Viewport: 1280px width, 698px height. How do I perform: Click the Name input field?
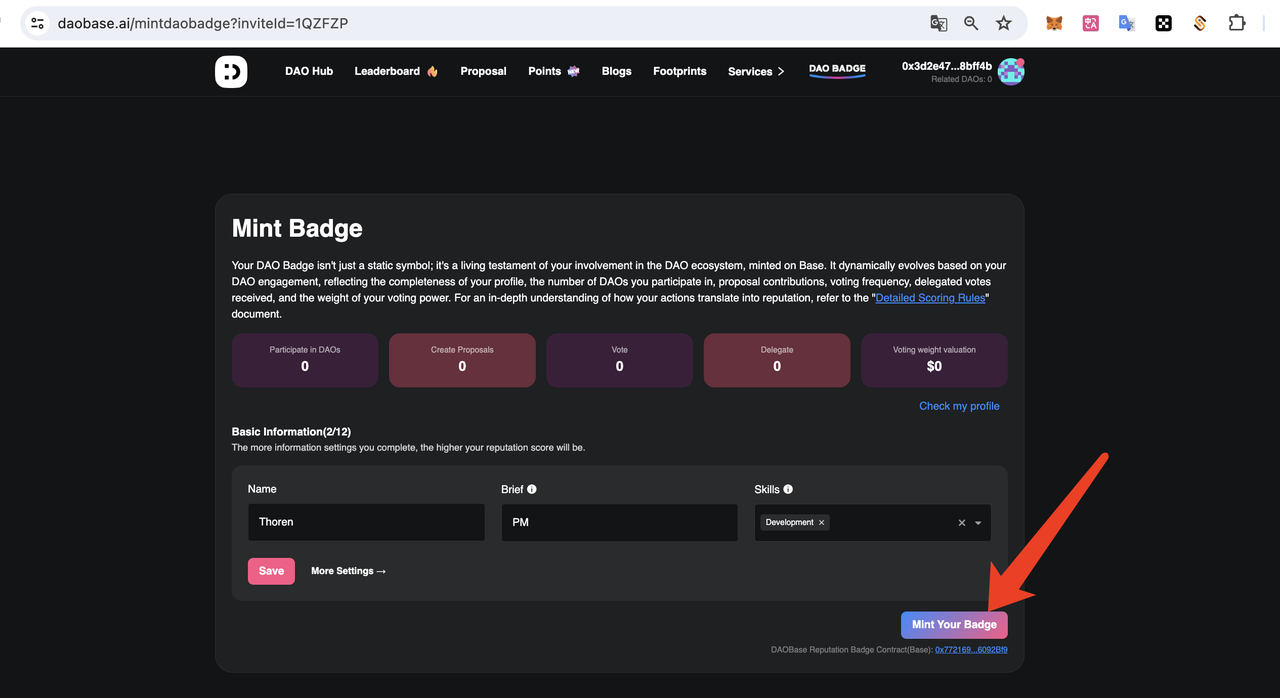click(366, 522)
